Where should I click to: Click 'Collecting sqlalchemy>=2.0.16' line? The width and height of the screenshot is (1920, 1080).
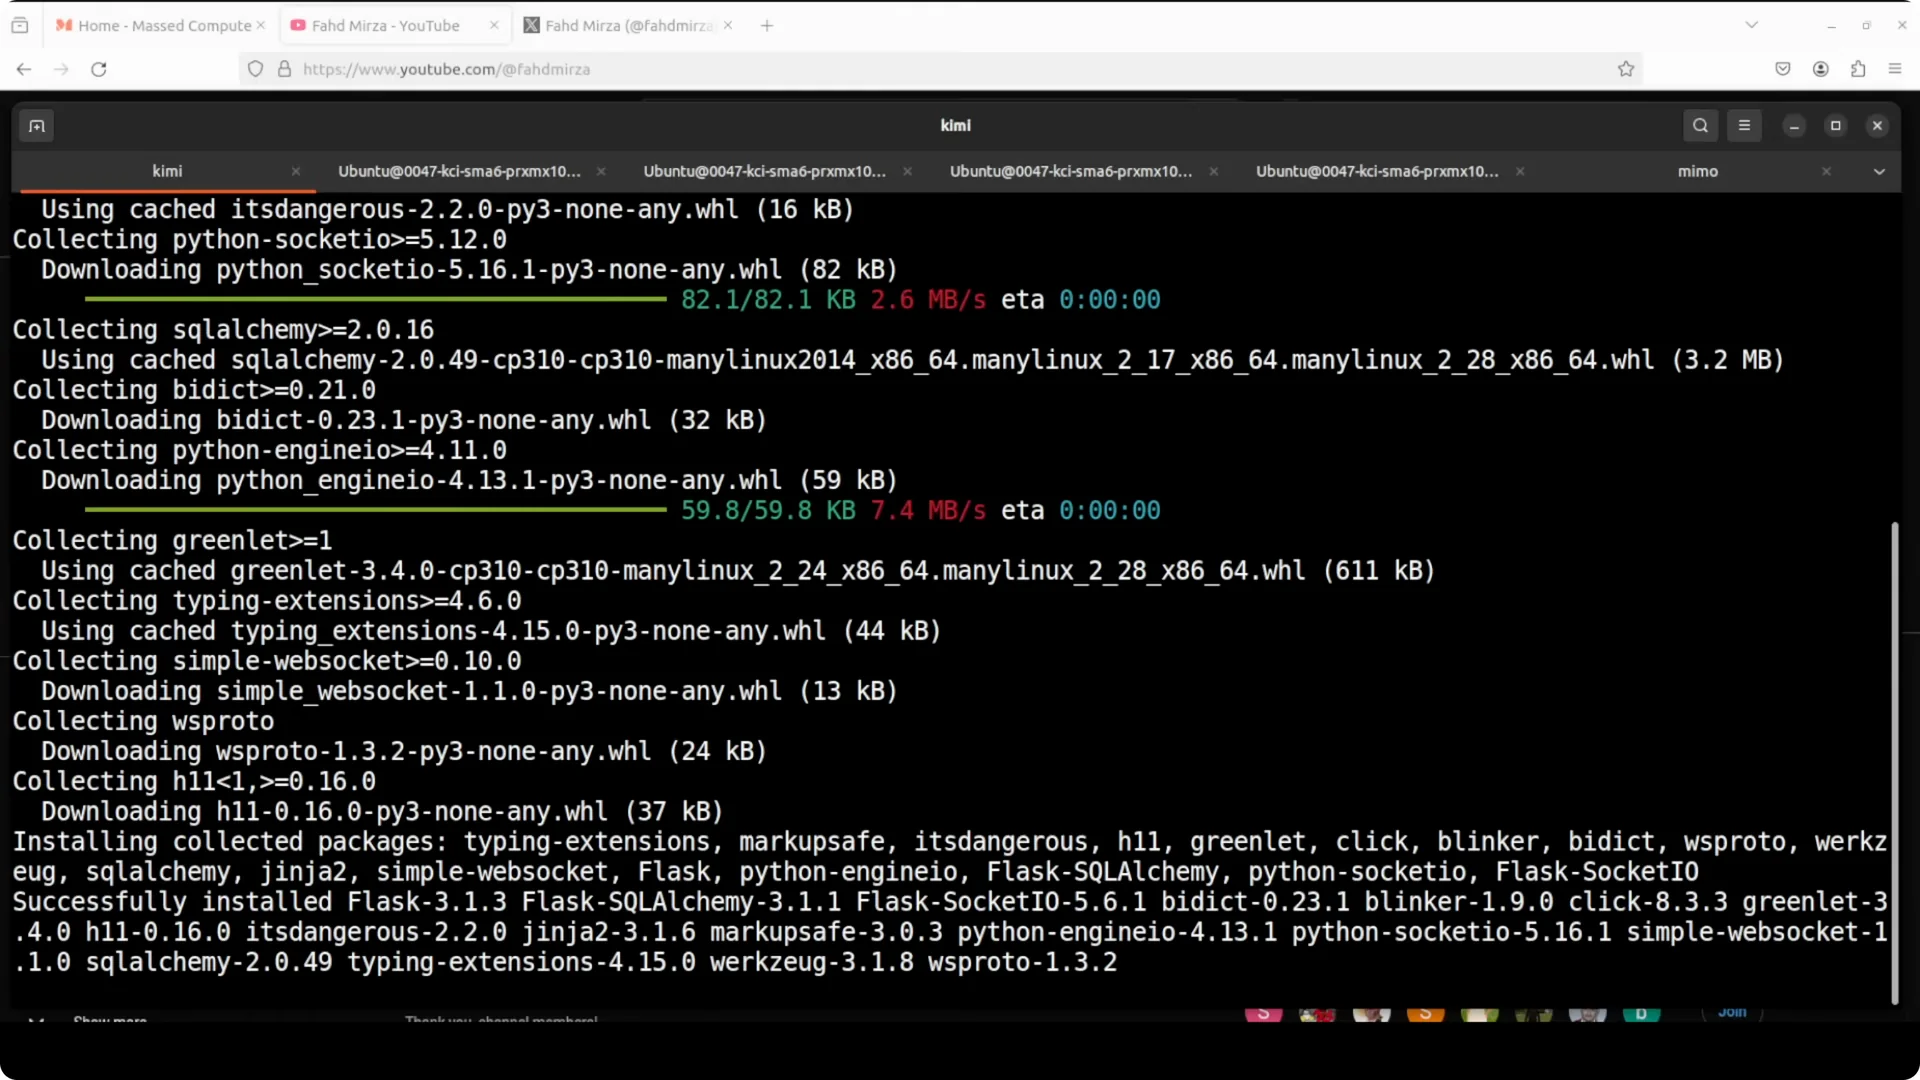[x=223, y=330]
